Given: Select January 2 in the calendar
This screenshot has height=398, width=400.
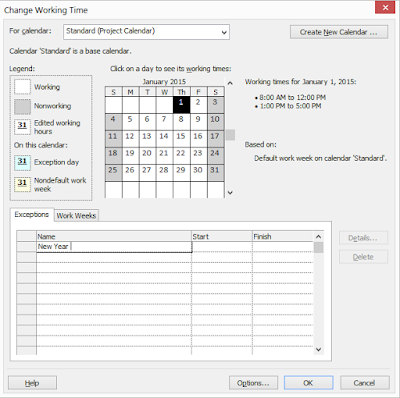Looking at the screenshot, I should tap(198, 105).
